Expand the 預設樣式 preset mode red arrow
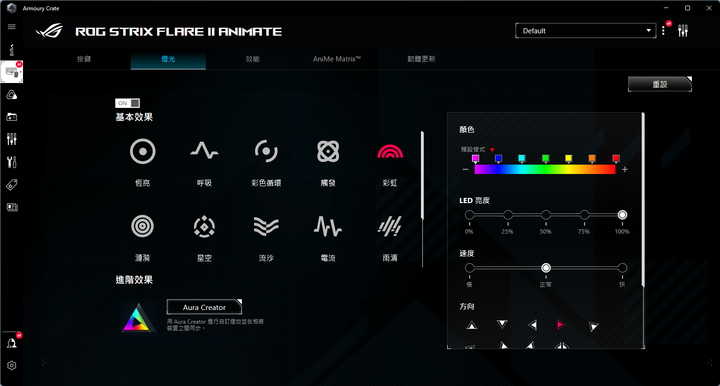Screen dimensions: 720x386 pos(492,150)
